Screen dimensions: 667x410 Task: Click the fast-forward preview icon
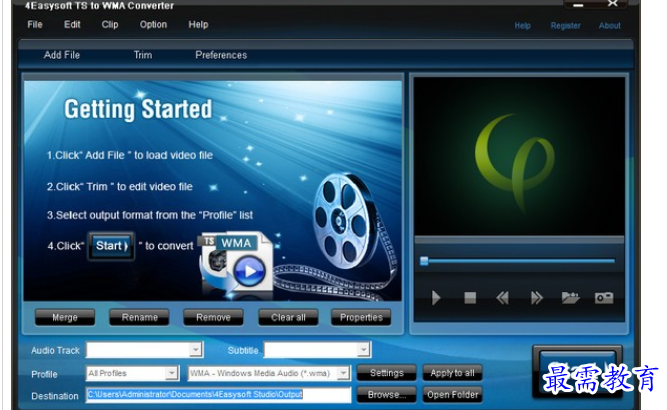tap(536, 298)
